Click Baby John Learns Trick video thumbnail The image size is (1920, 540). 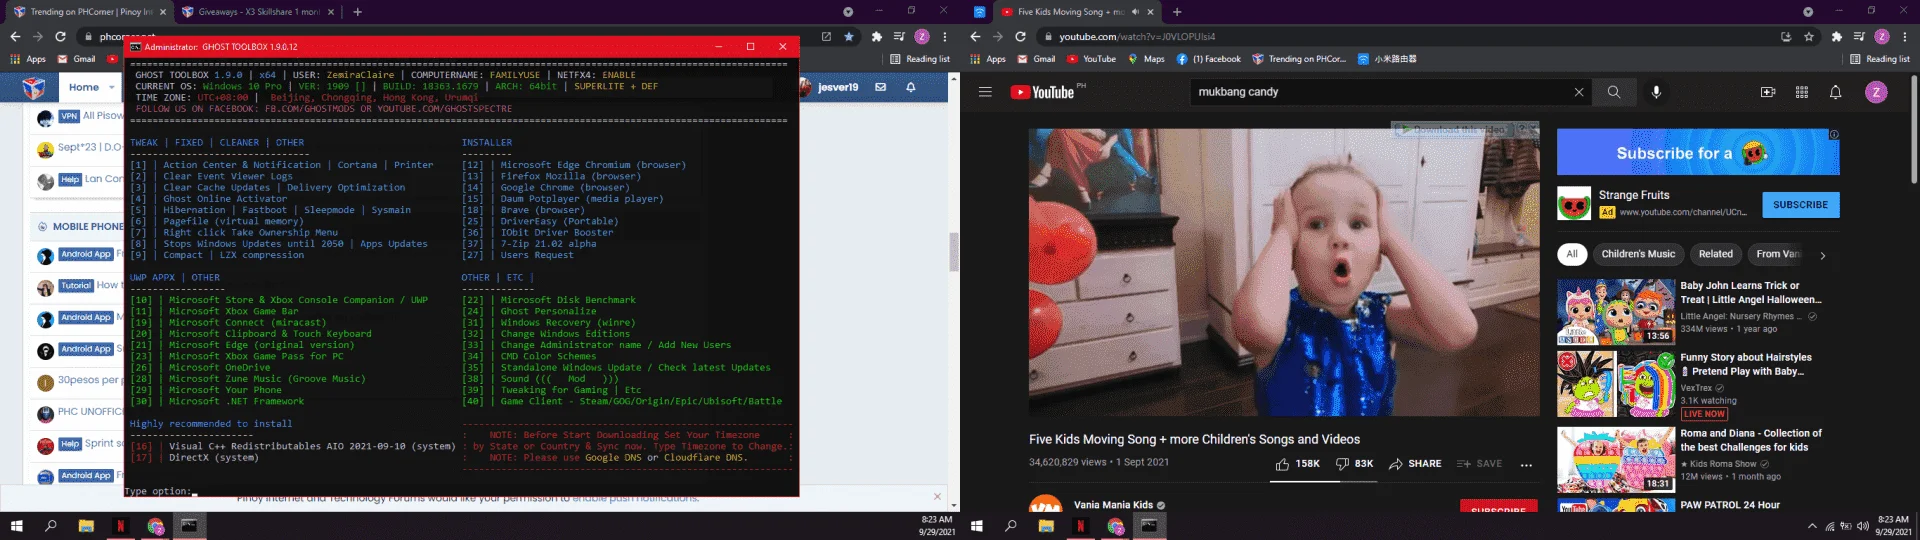[1615, 312]
